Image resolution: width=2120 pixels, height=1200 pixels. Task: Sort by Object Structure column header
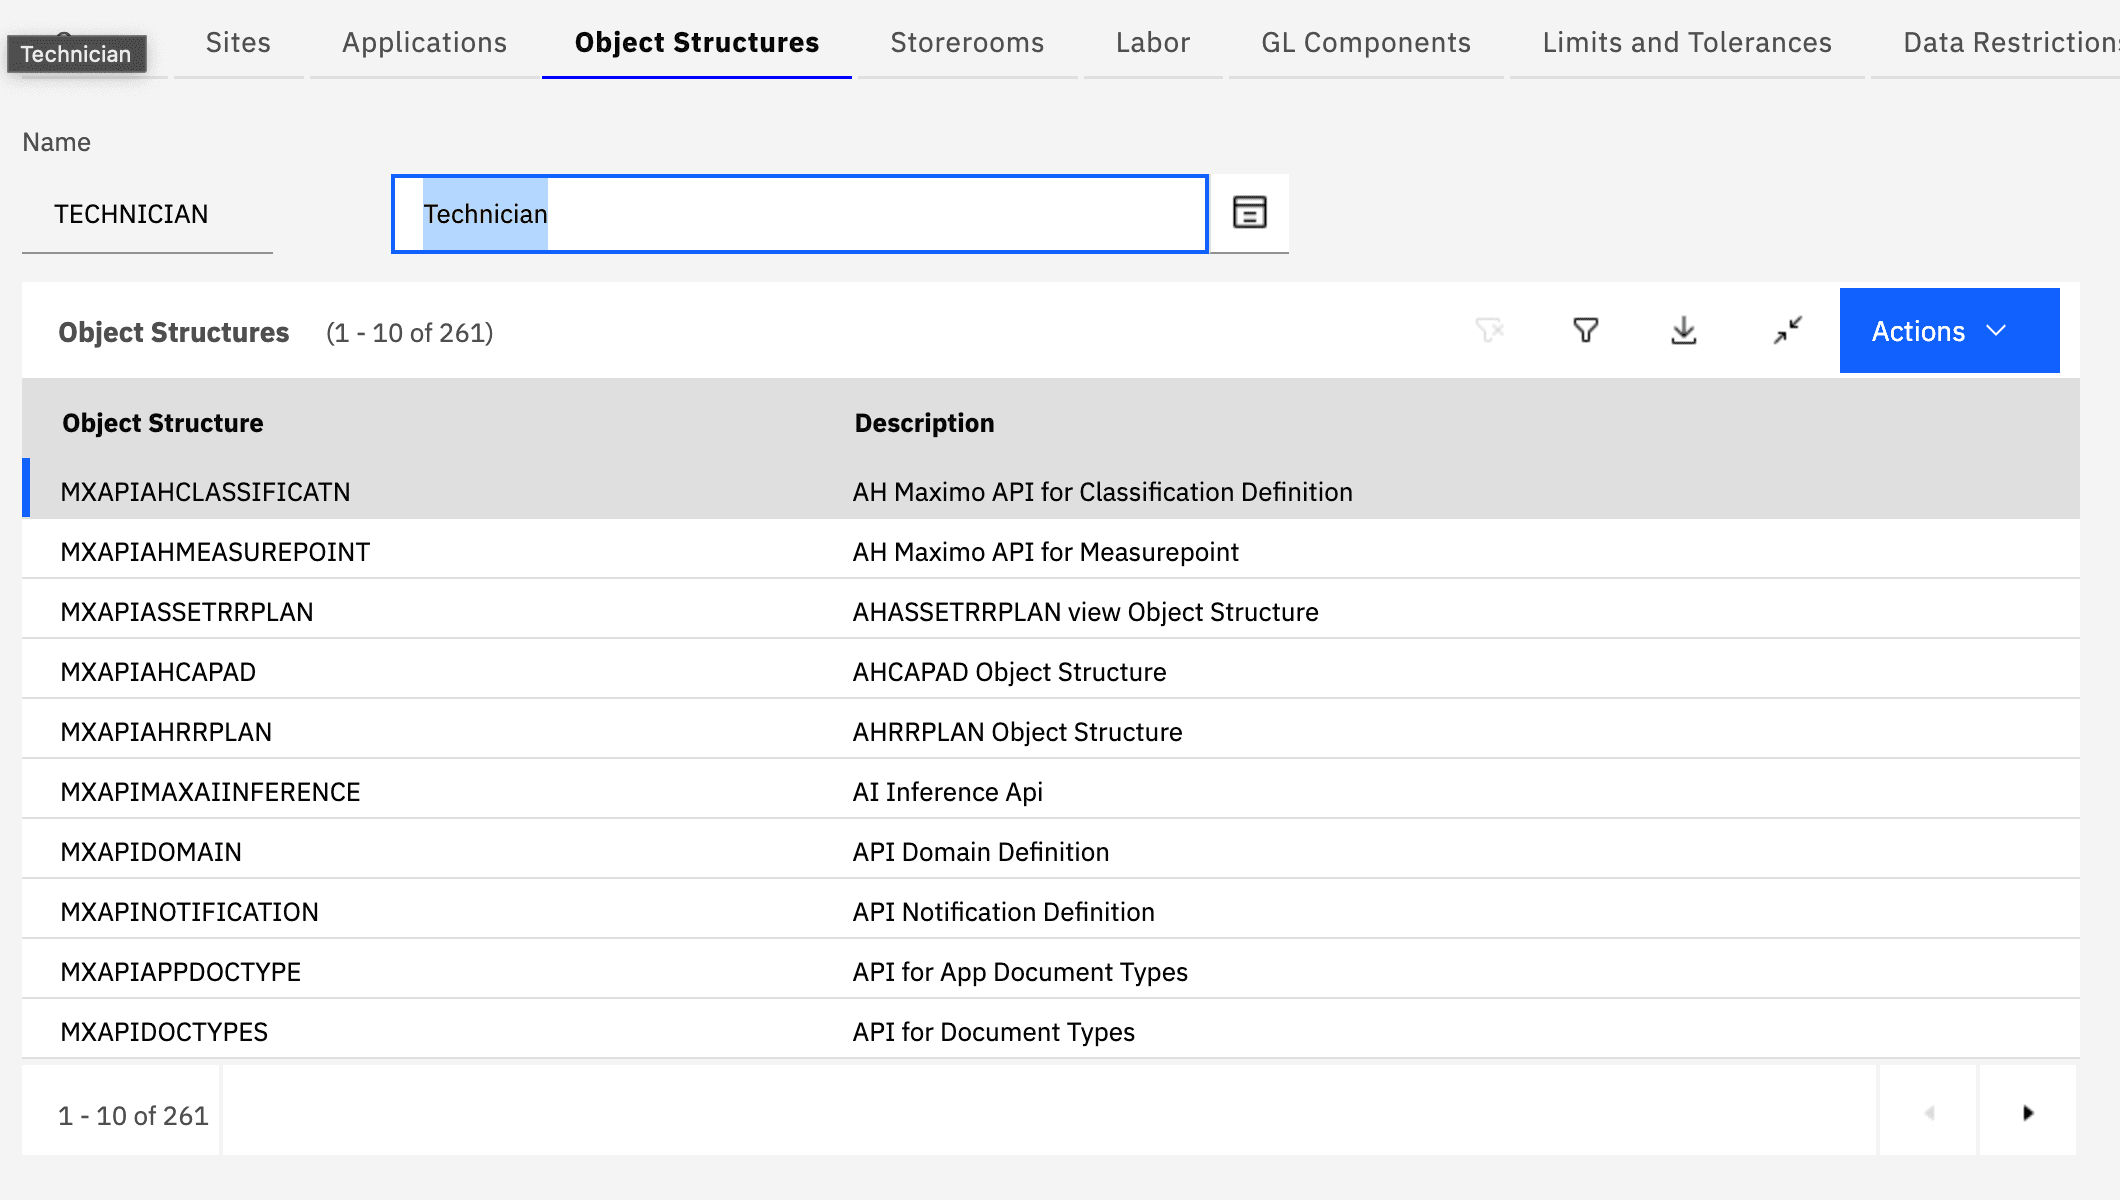point(163,423)
